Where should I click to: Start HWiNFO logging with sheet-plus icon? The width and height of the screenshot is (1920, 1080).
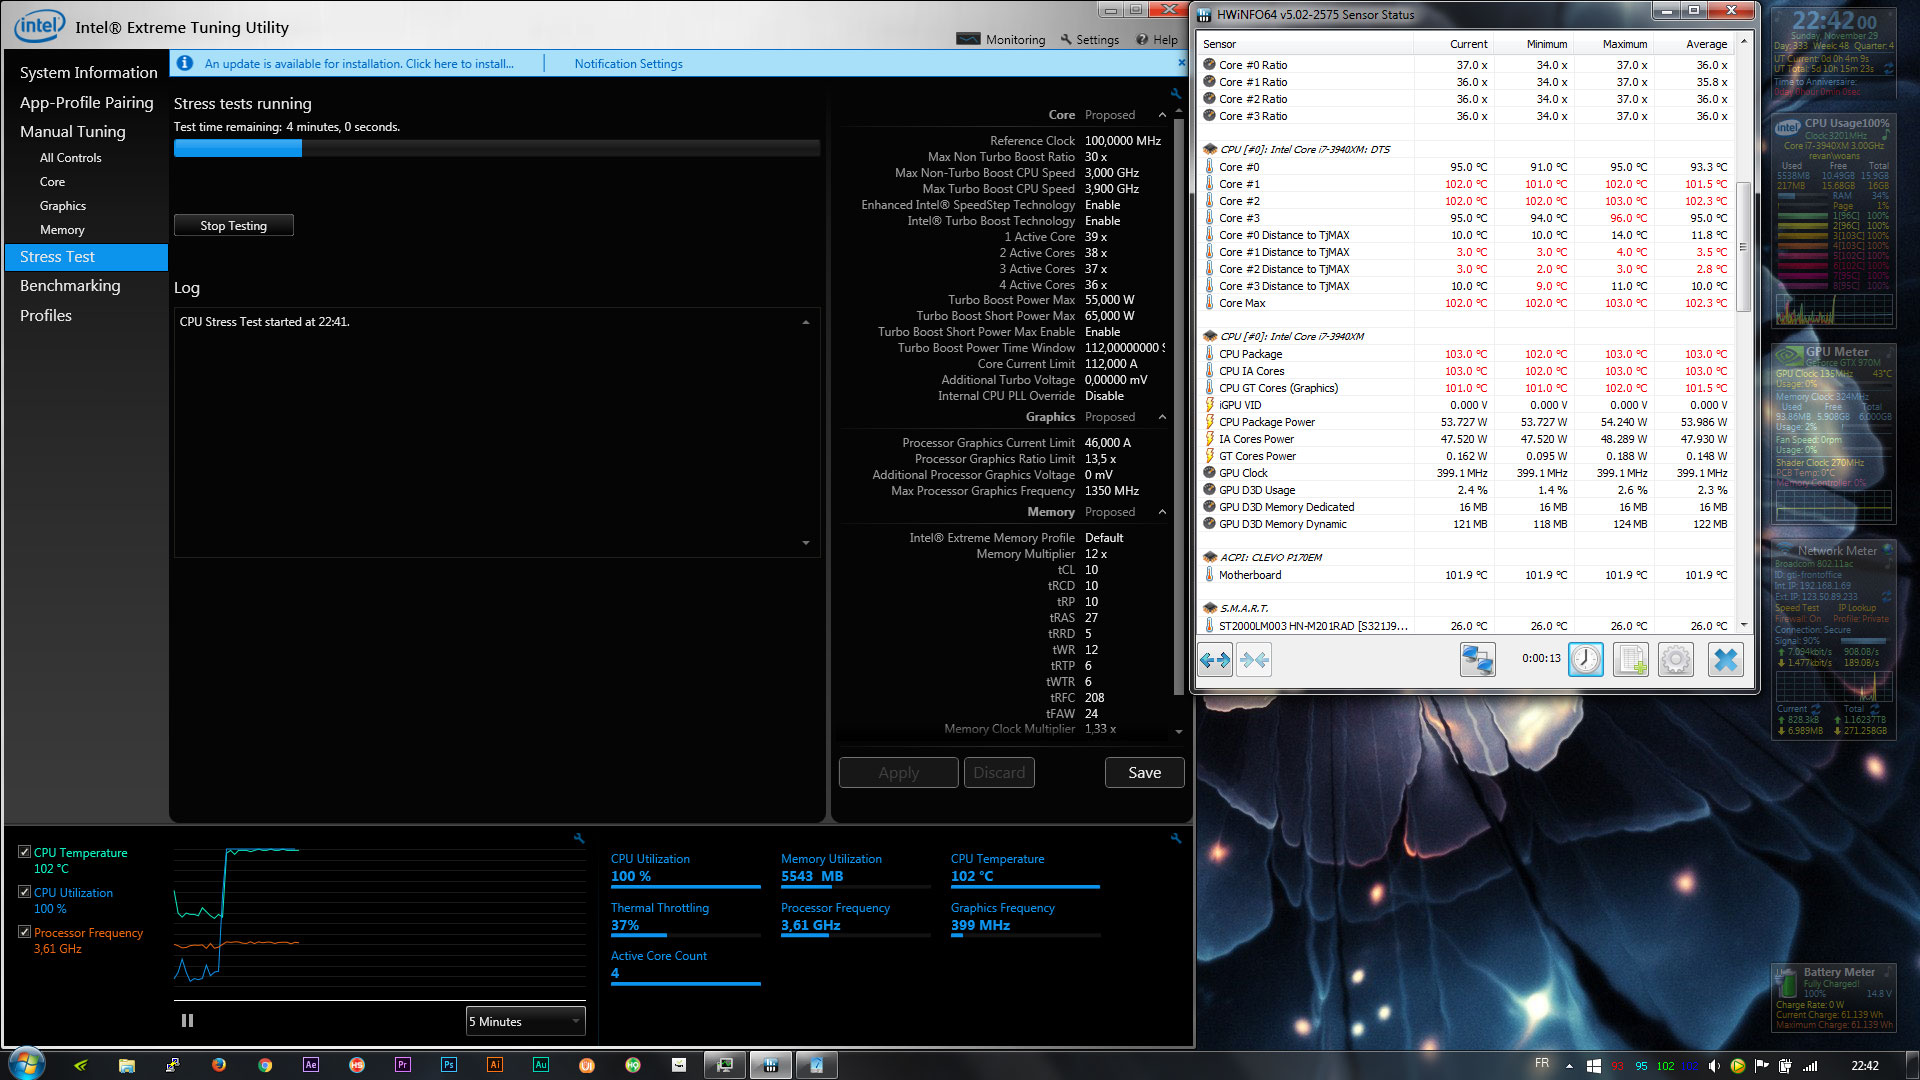[x=1631, y=659]
